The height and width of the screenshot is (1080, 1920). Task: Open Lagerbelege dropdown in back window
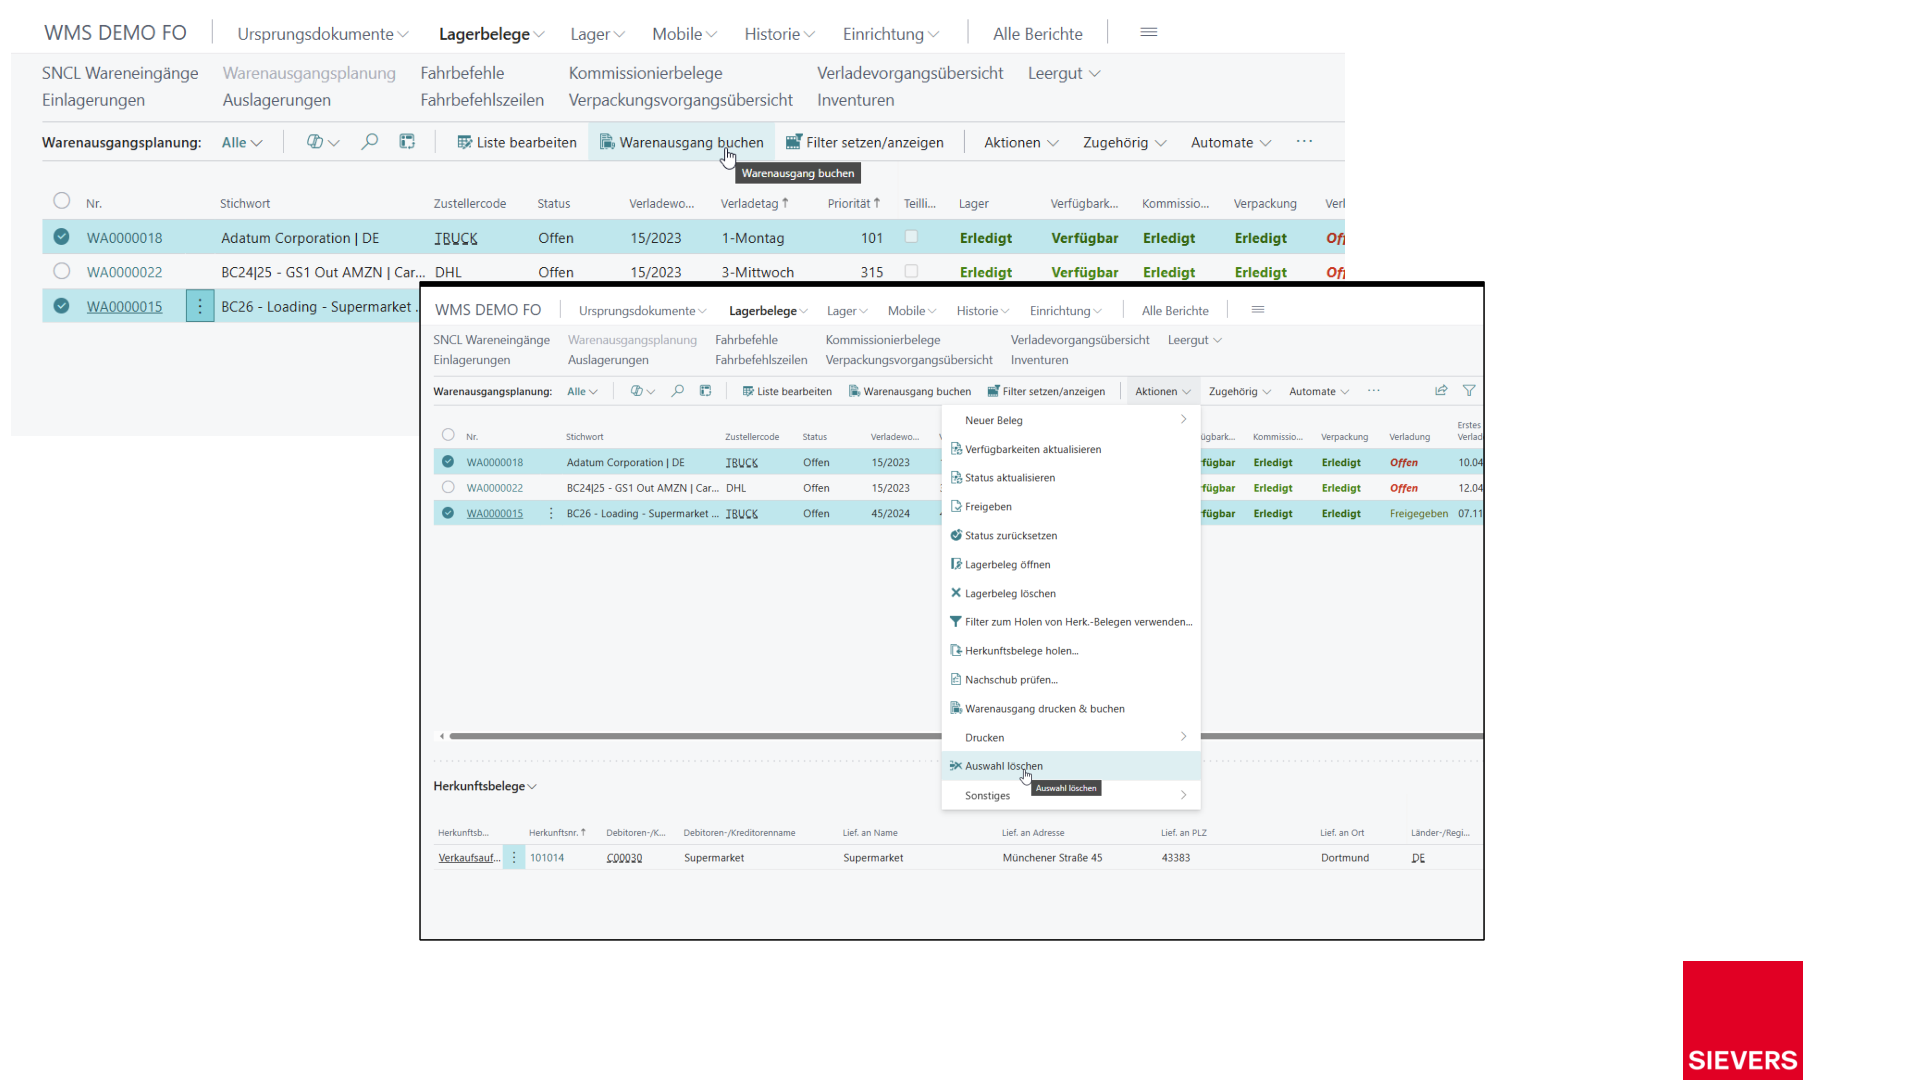click(x=492, y=34)
